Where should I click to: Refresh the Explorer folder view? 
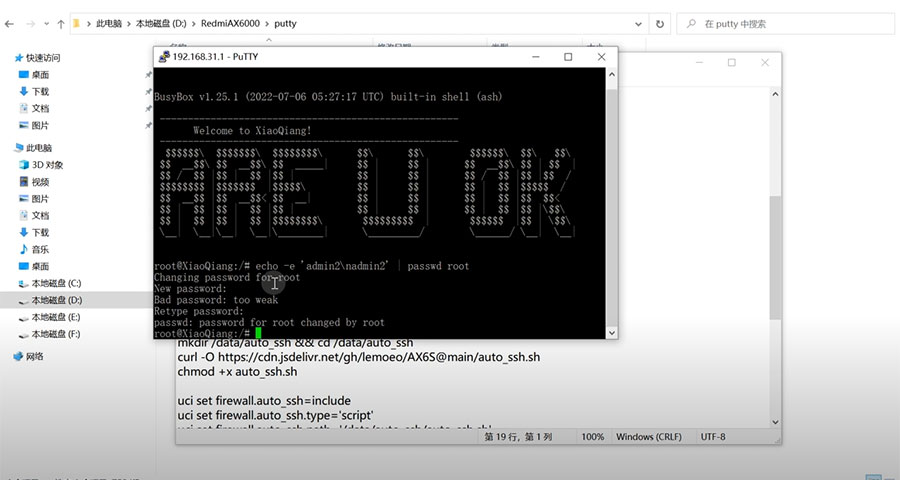(x=660, y=24)
